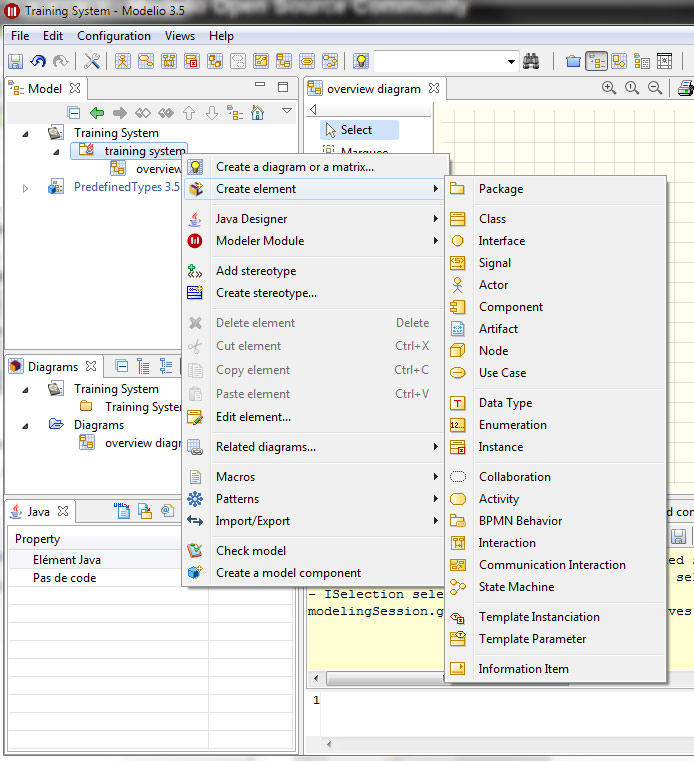Choose Create a diagram or a matrix
This screenshot has height=761, width=694.
point(314,167)
